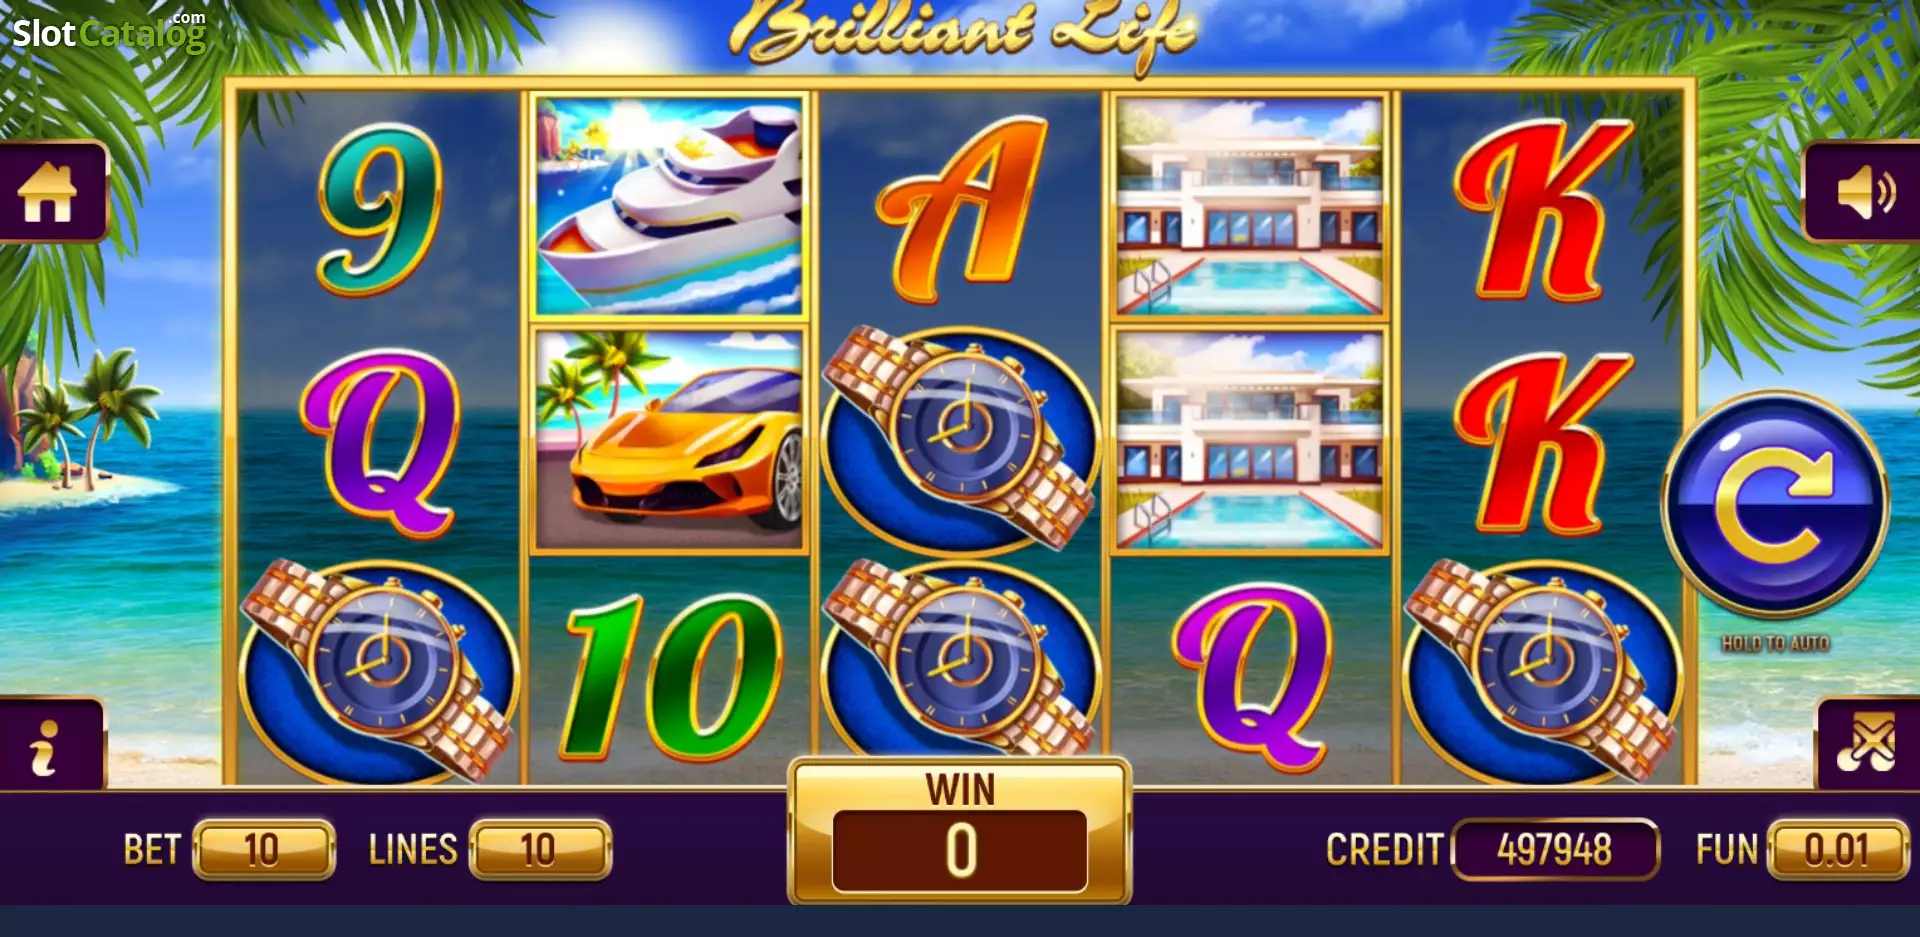Open the SlotCatalog.com logo link
Screen dimensions: 1920x937
click(x=109, y=32)
